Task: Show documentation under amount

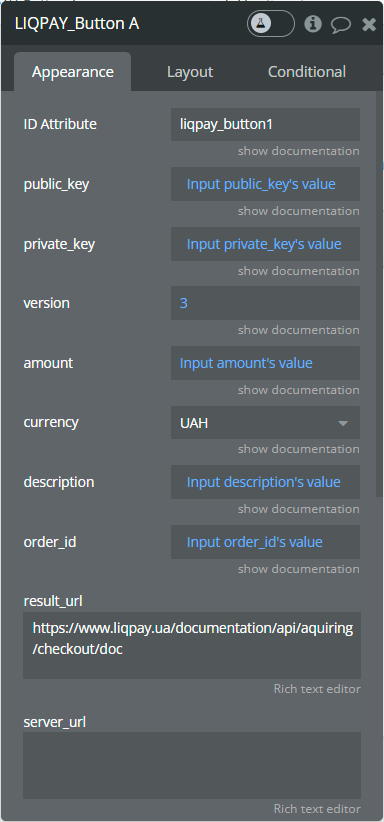Action: pyautogui.click(x=298, y=390)
